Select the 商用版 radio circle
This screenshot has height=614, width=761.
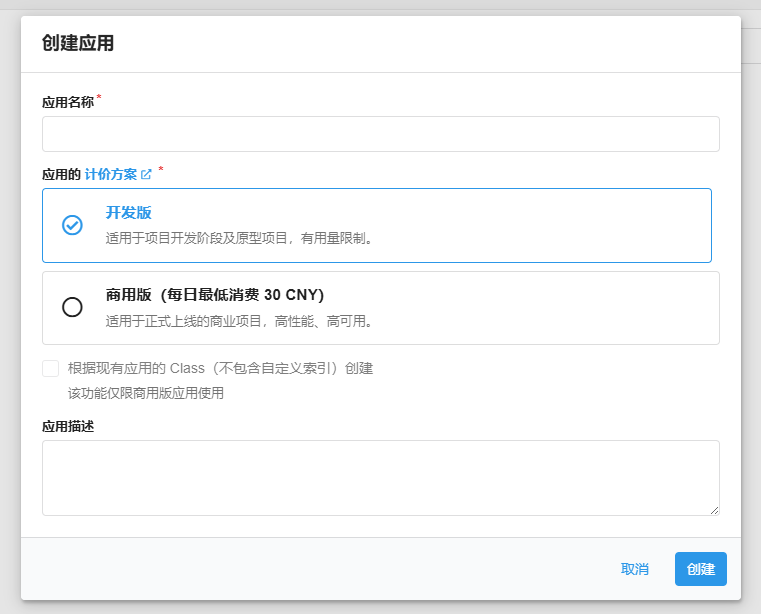click(72, 307)
